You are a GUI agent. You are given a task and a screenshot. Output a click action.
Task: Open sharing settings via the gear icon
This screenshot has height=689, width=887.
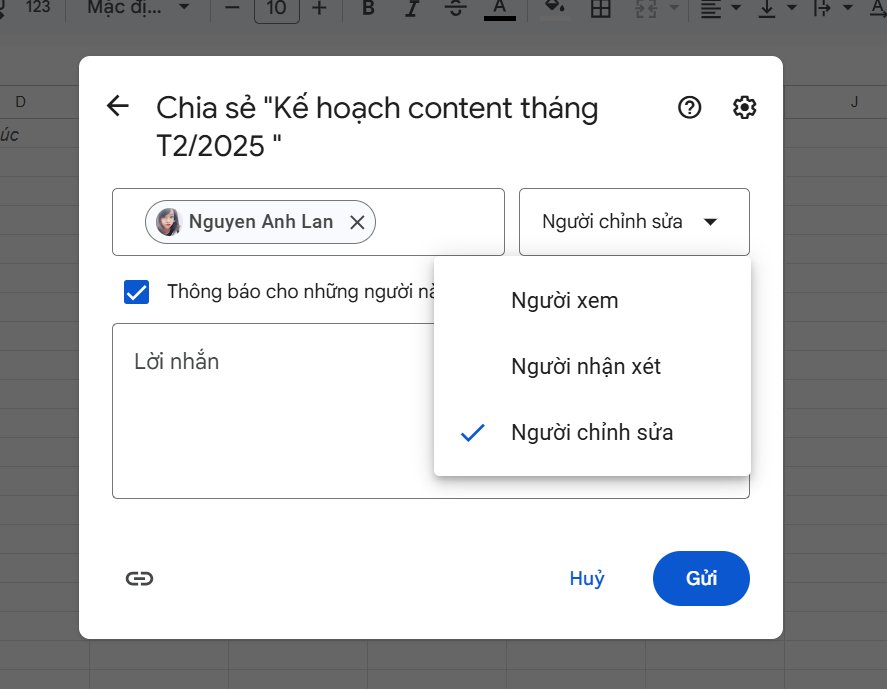point(744,107)
